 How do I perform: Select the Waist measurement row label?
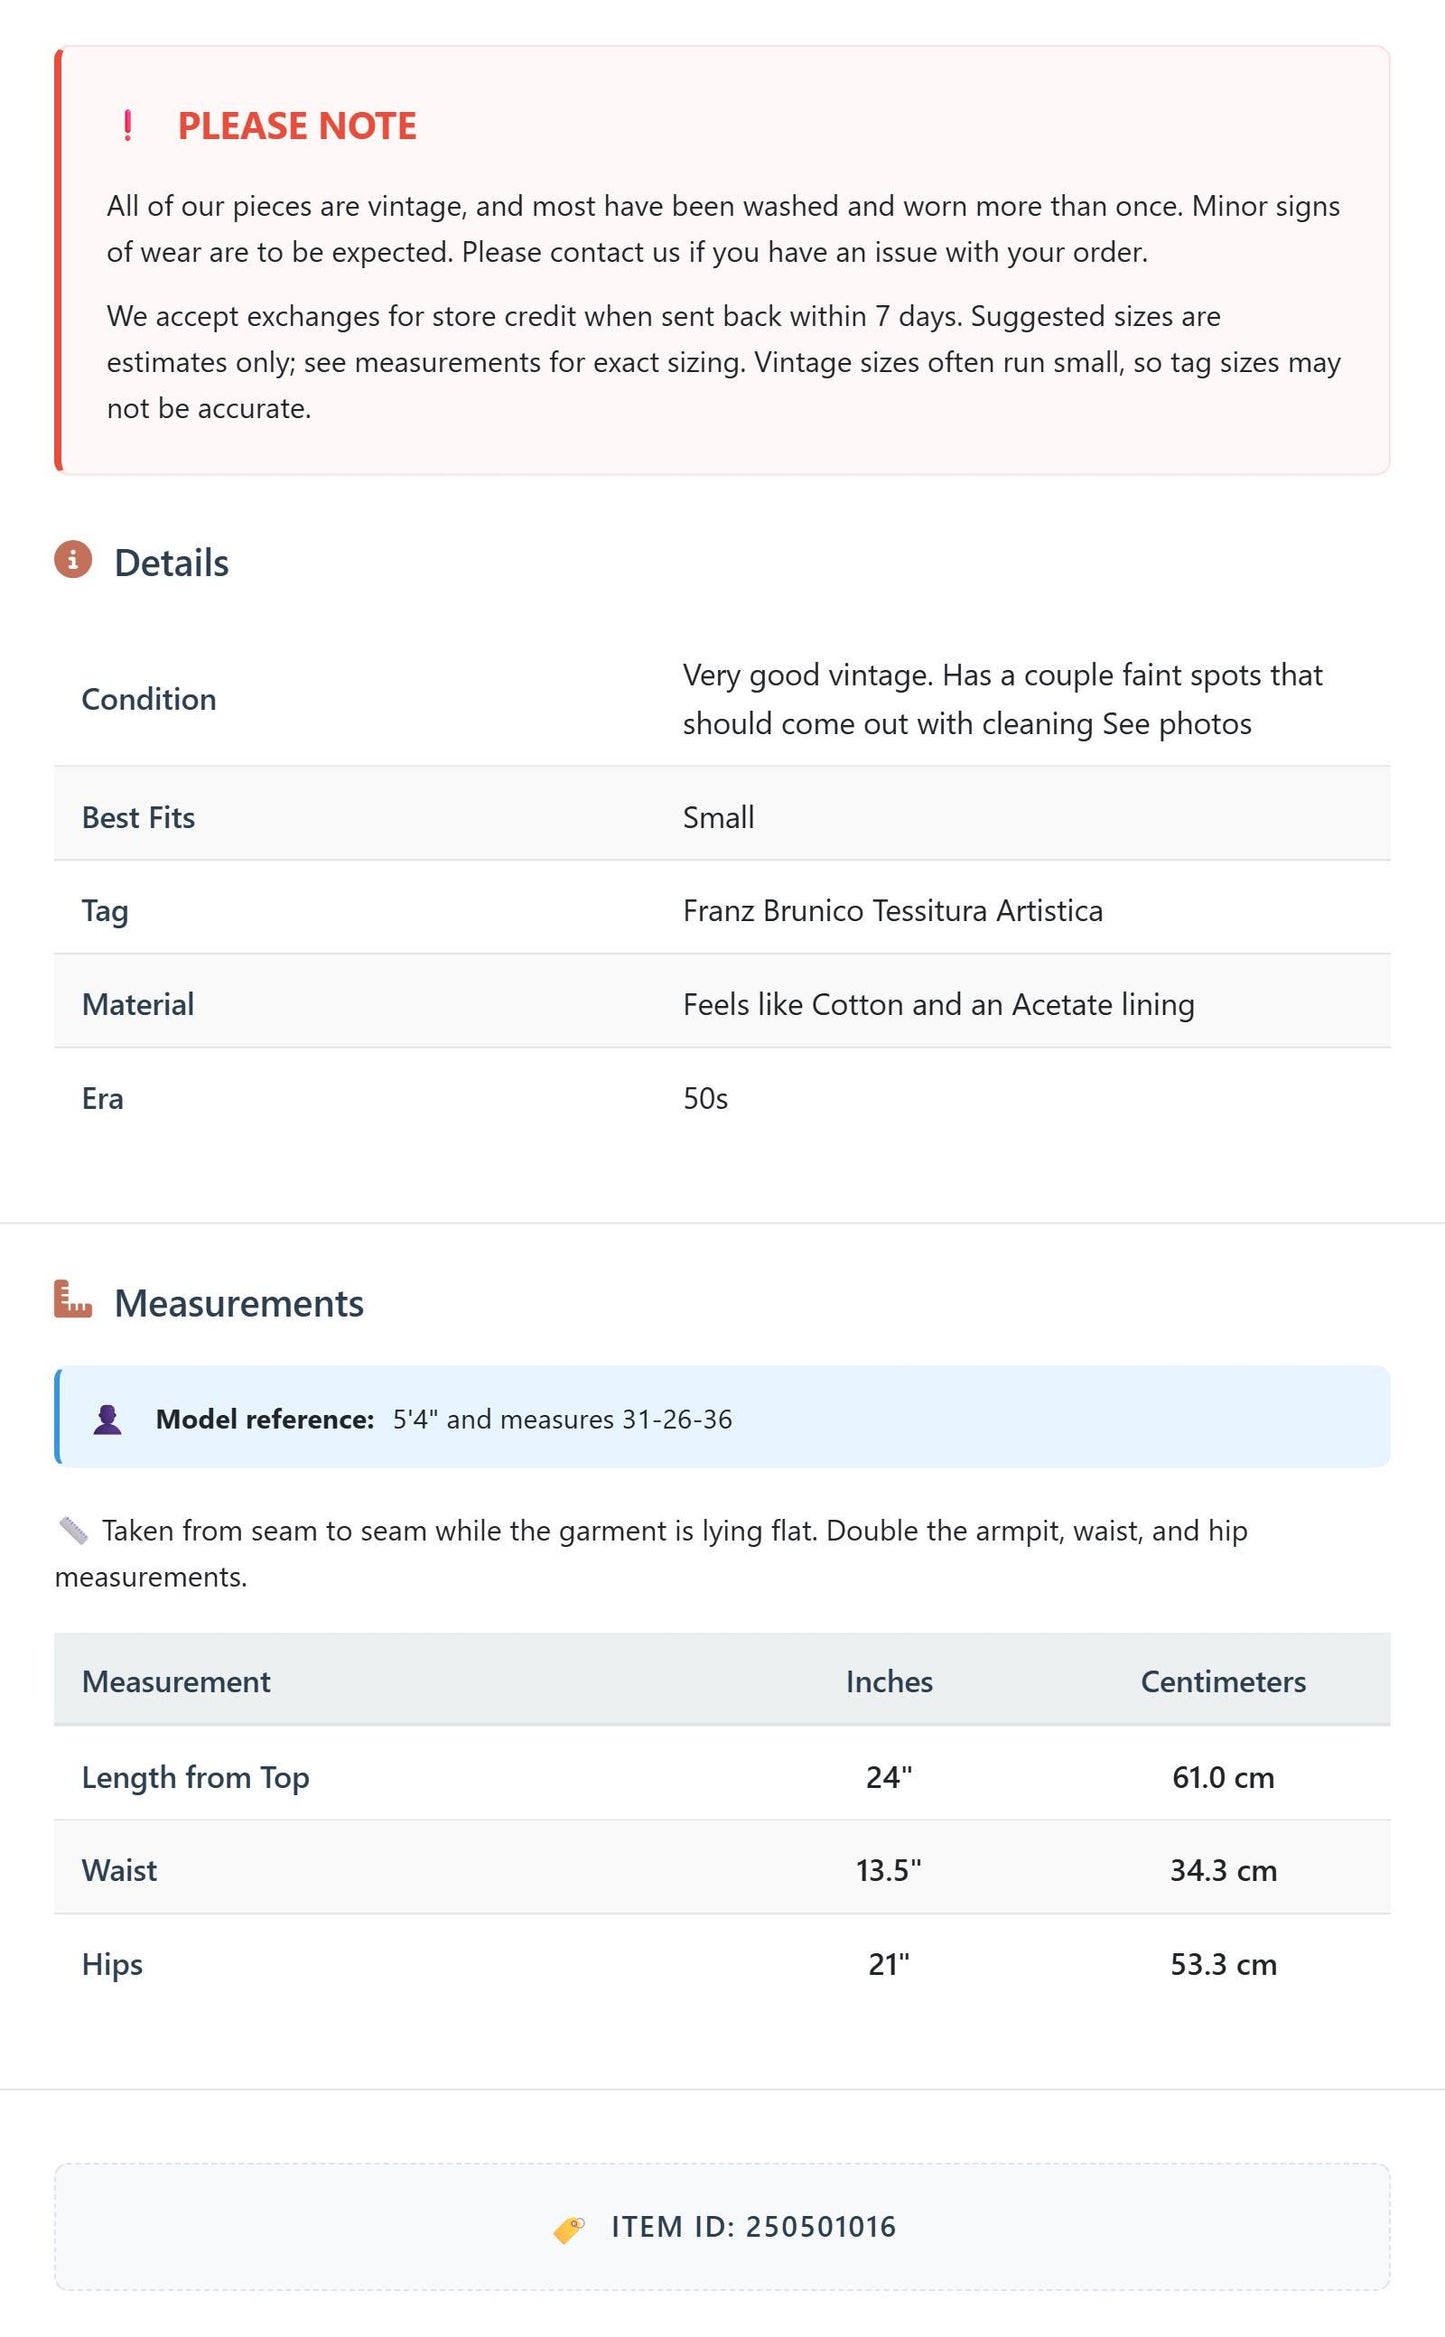click(120, 1870)
